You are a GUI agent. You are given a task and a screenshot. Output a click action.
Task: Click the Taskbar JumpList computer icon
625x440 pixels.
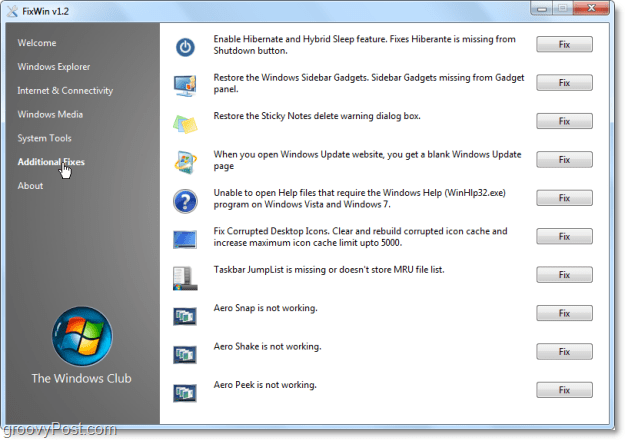pyautogui.click(x=185, y=278)
